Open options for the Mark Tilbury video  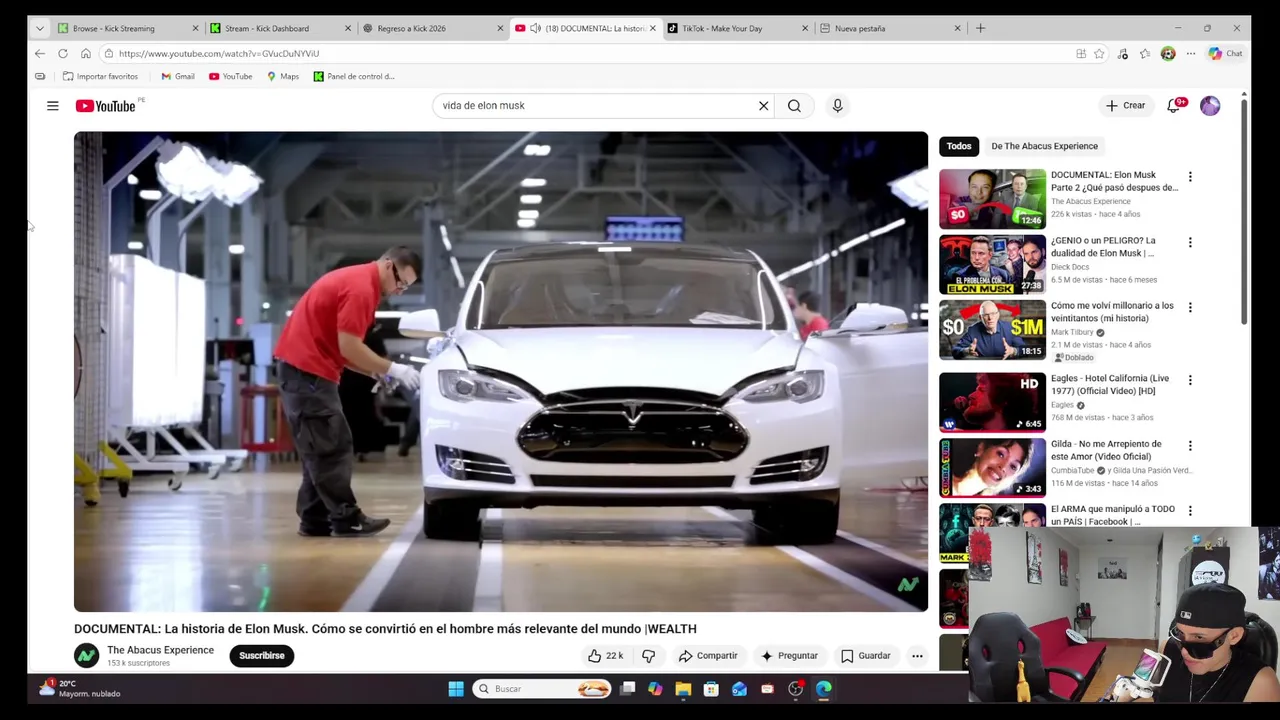[x=1190, y=308]
